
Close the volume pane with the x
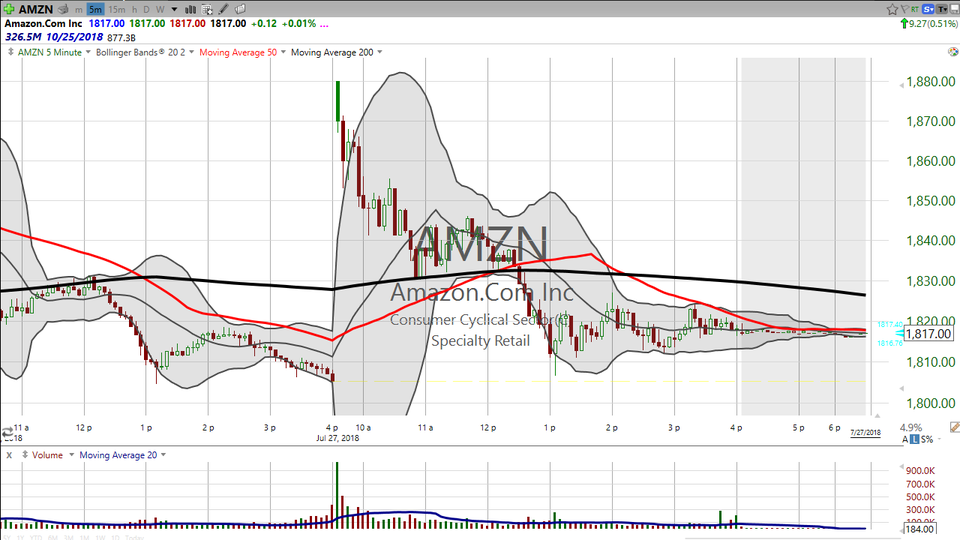coord(8,455)
